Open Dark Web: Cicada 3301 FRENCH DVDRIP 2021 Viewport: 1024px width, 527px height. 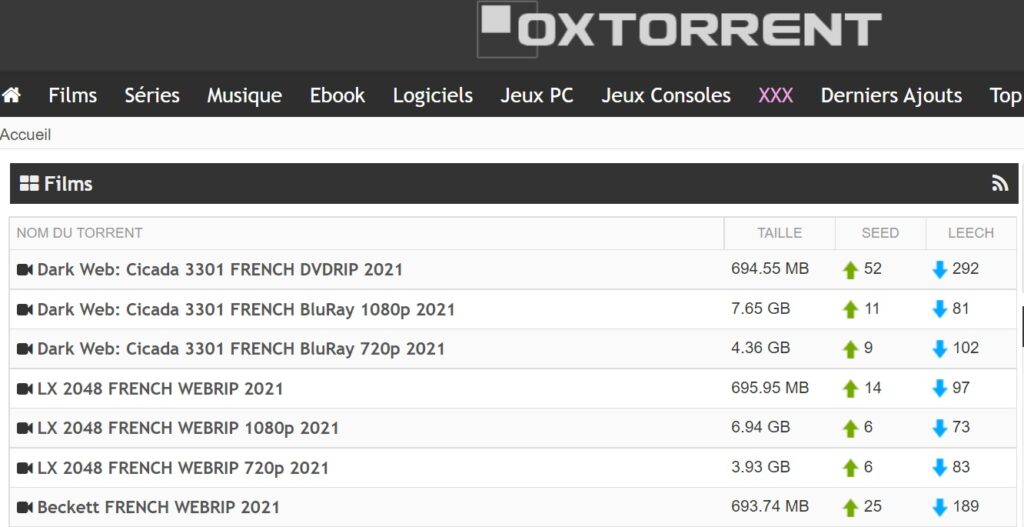[x=220, y=269]
